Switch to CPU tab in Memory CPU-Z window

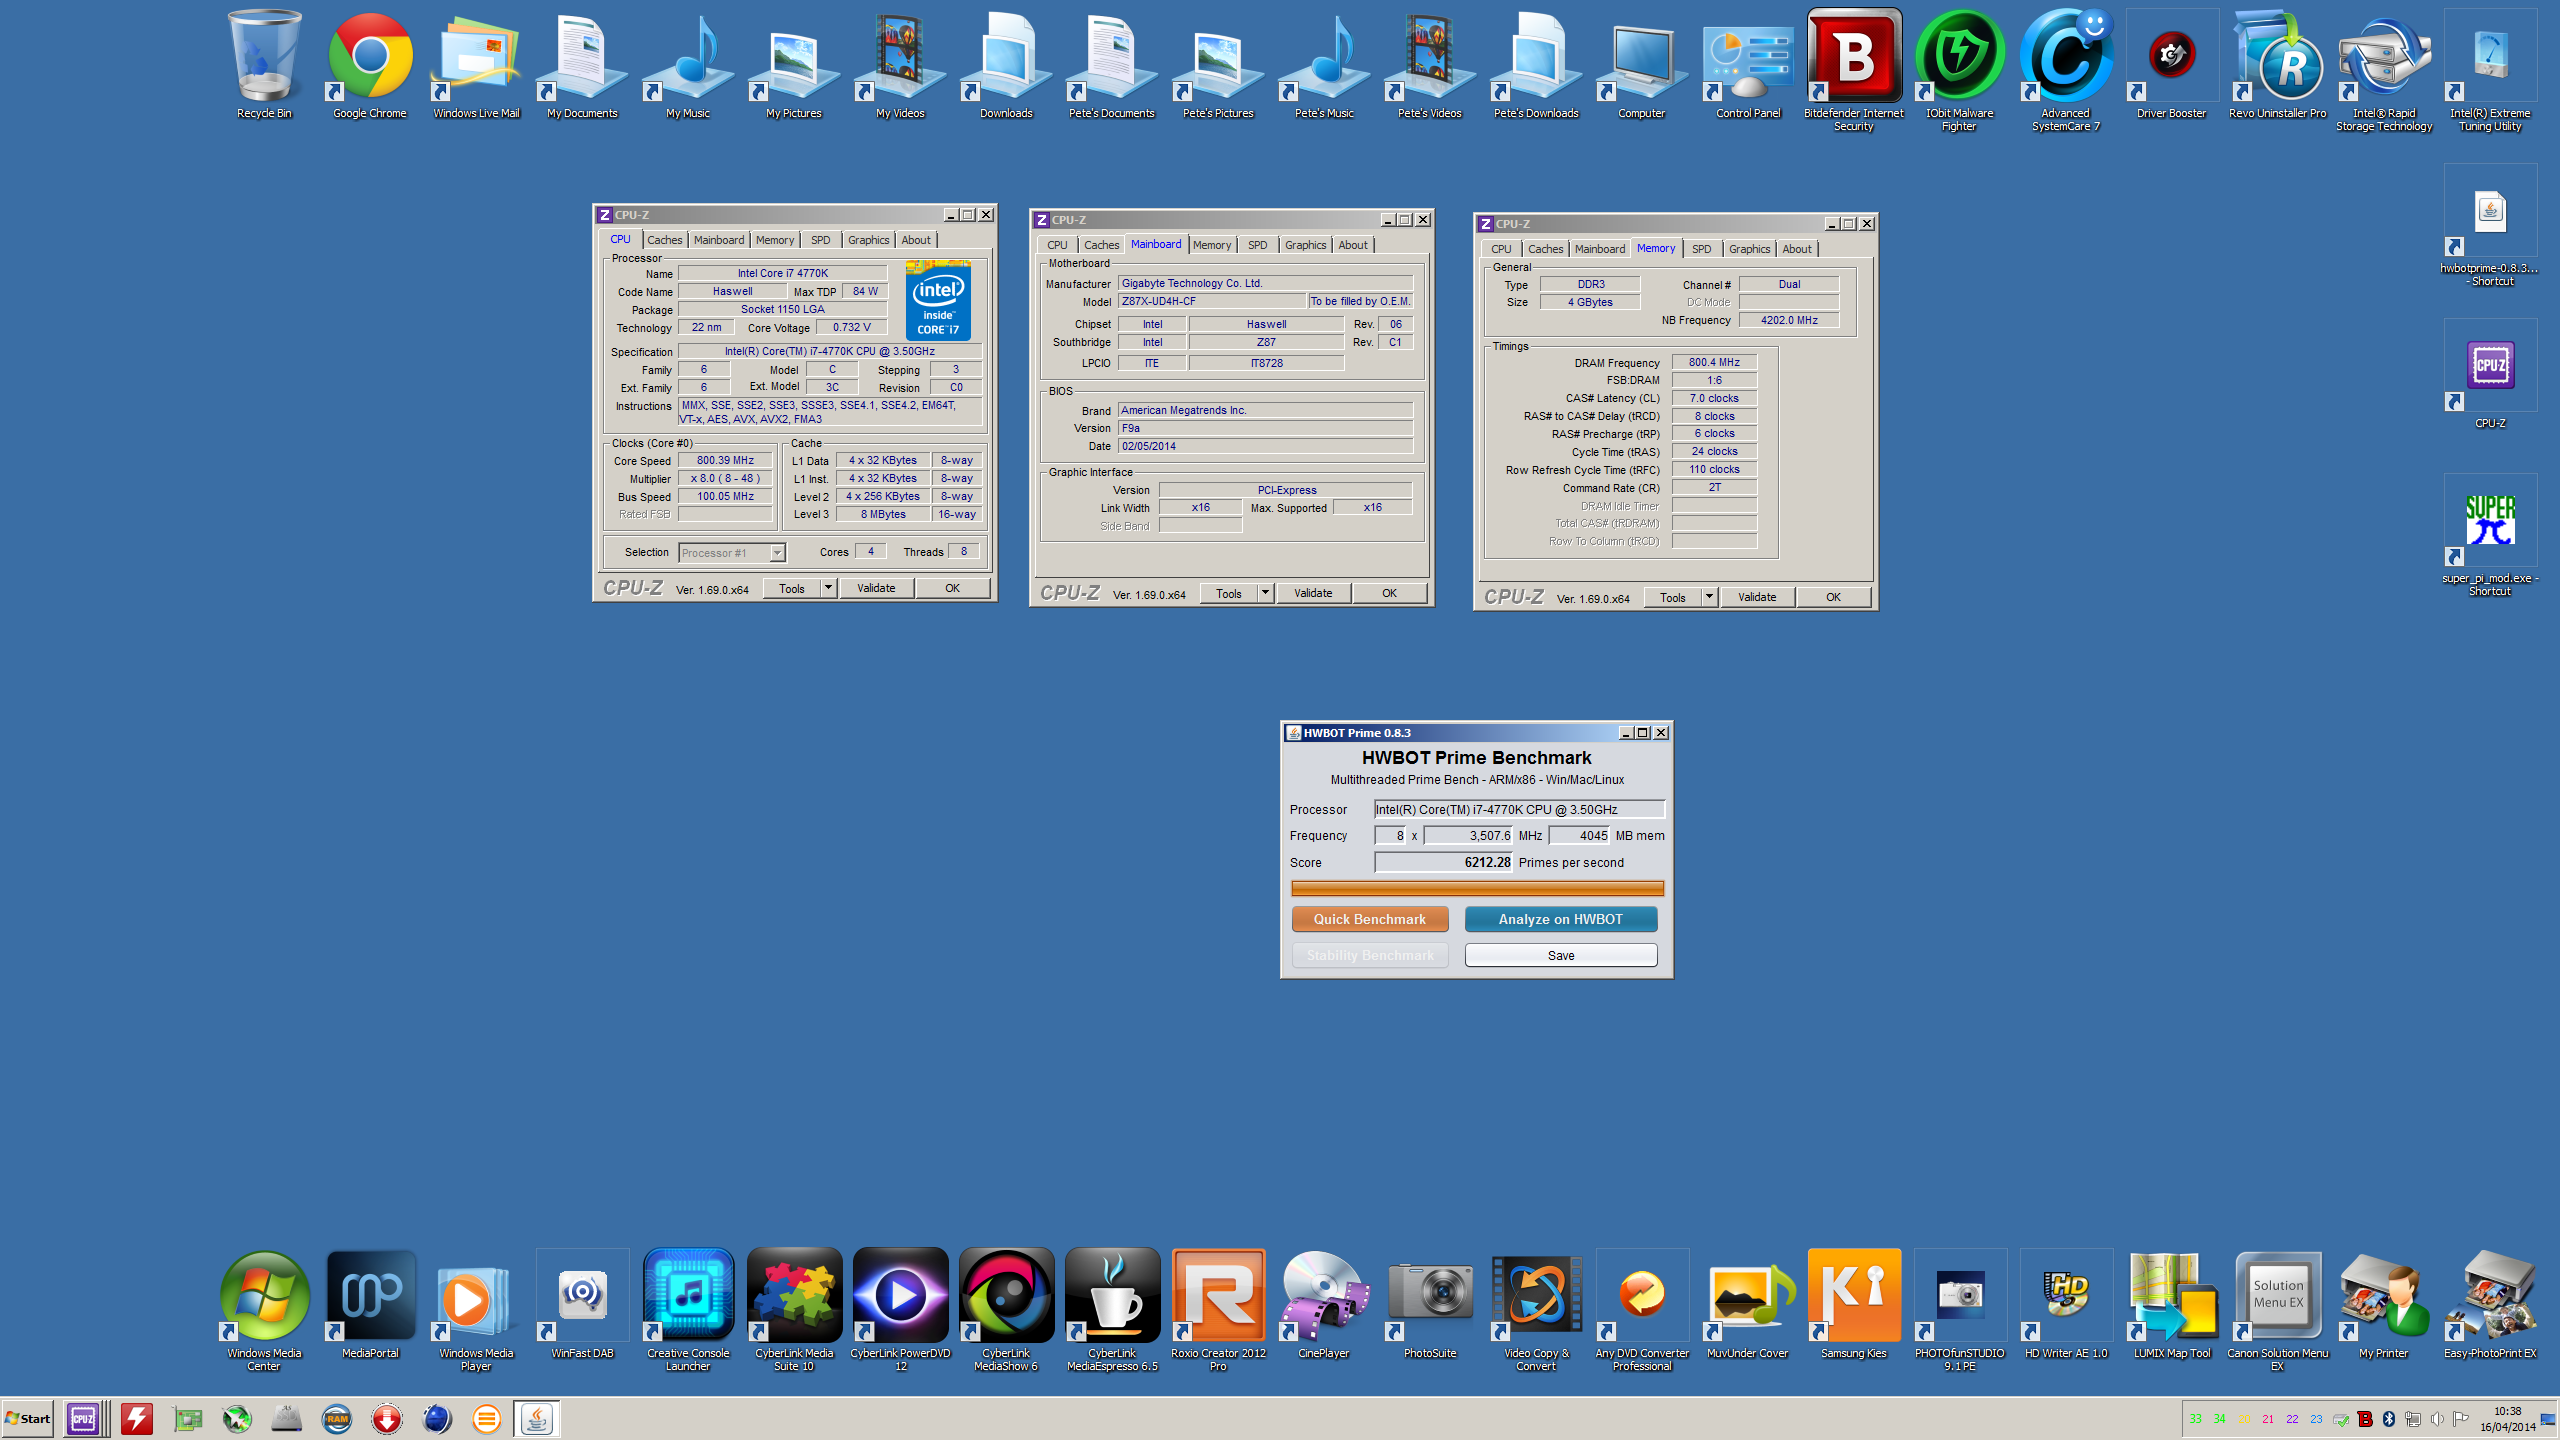point(1501,249)
